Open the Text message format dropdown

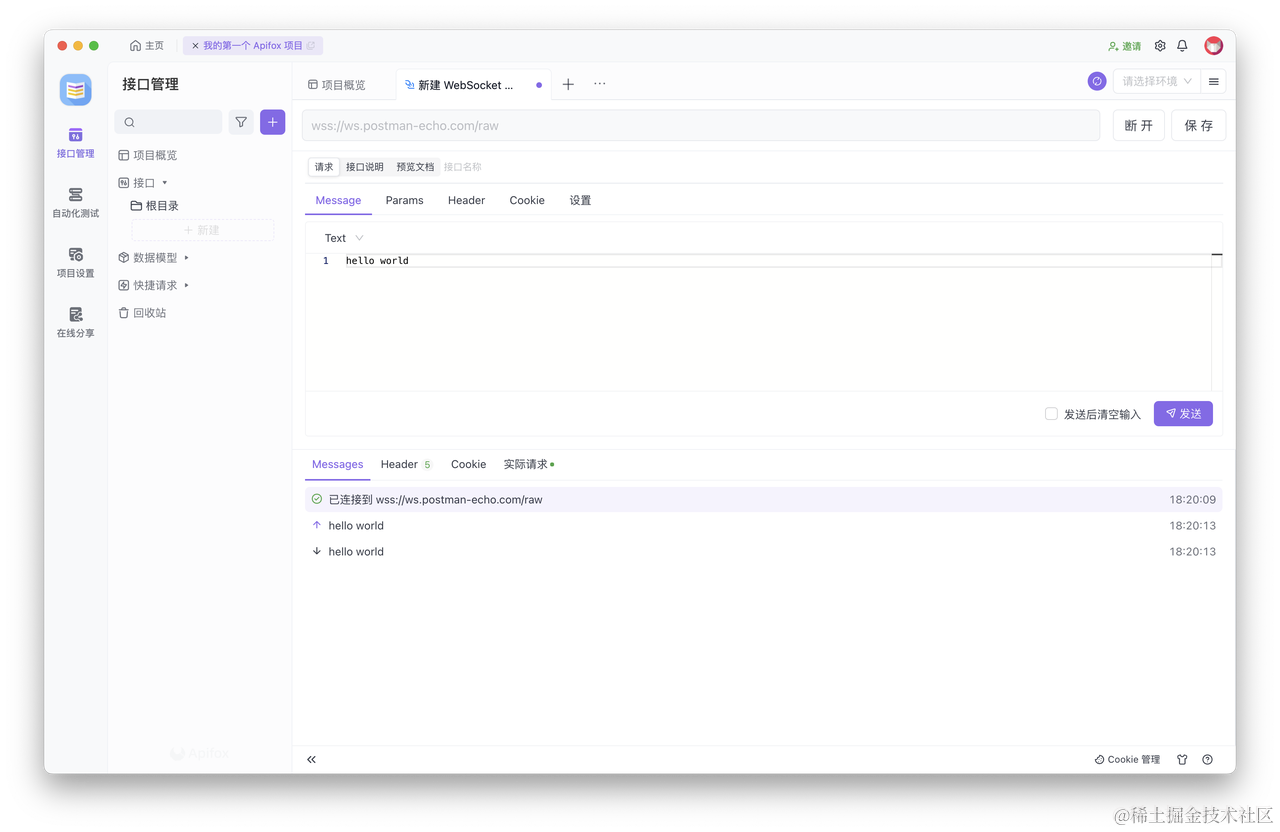pos(344,238)
